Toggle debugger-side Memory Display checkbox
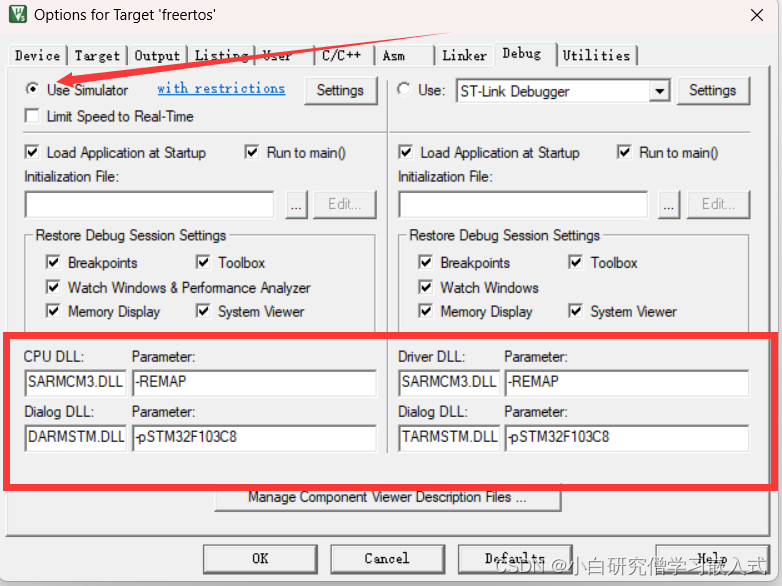 [425, 311]
